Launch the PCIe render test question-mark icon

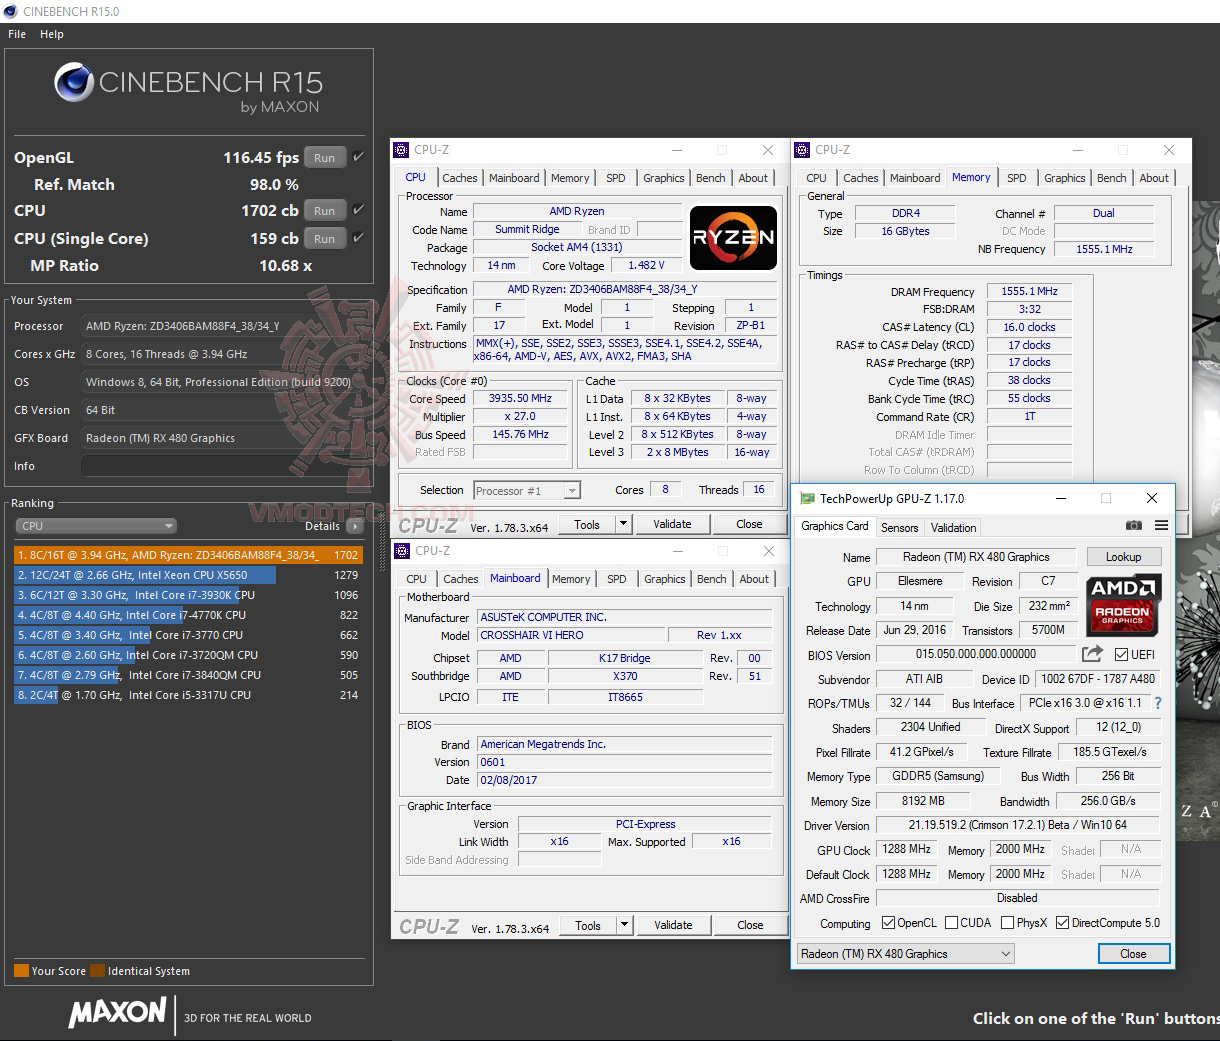(x=1157, y=703)
